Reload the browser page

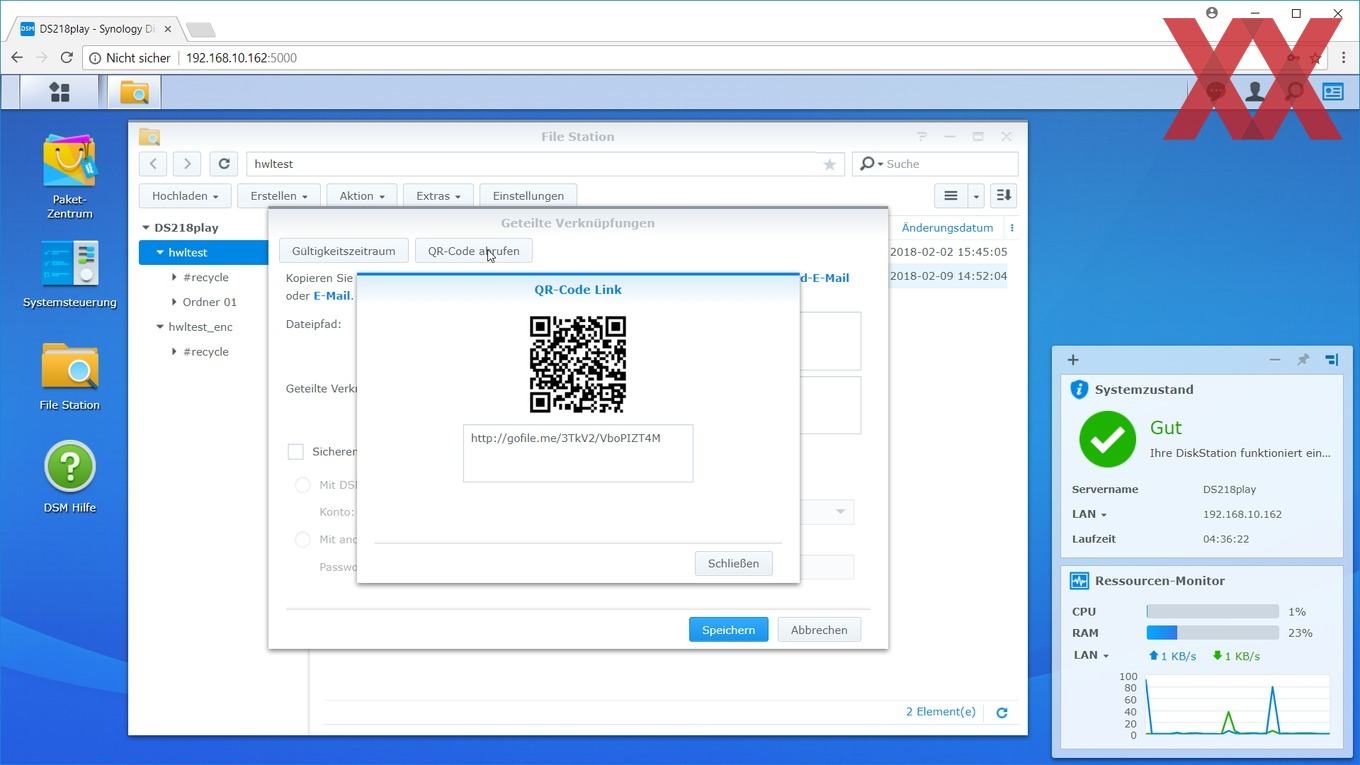tap(67, 58)
